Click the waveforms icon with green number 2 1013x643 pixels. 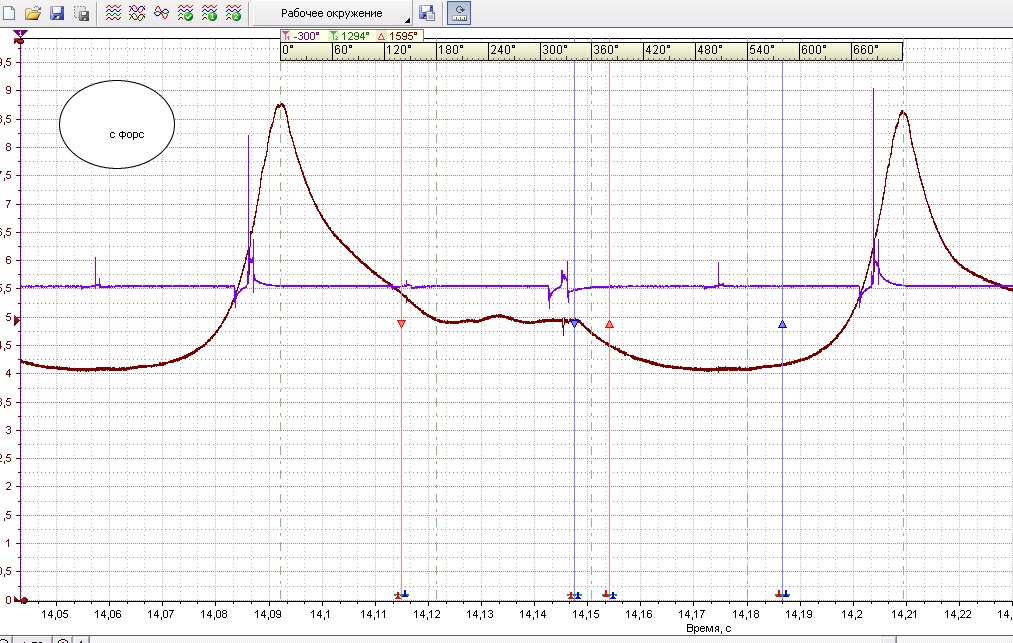tap(233, 13)
